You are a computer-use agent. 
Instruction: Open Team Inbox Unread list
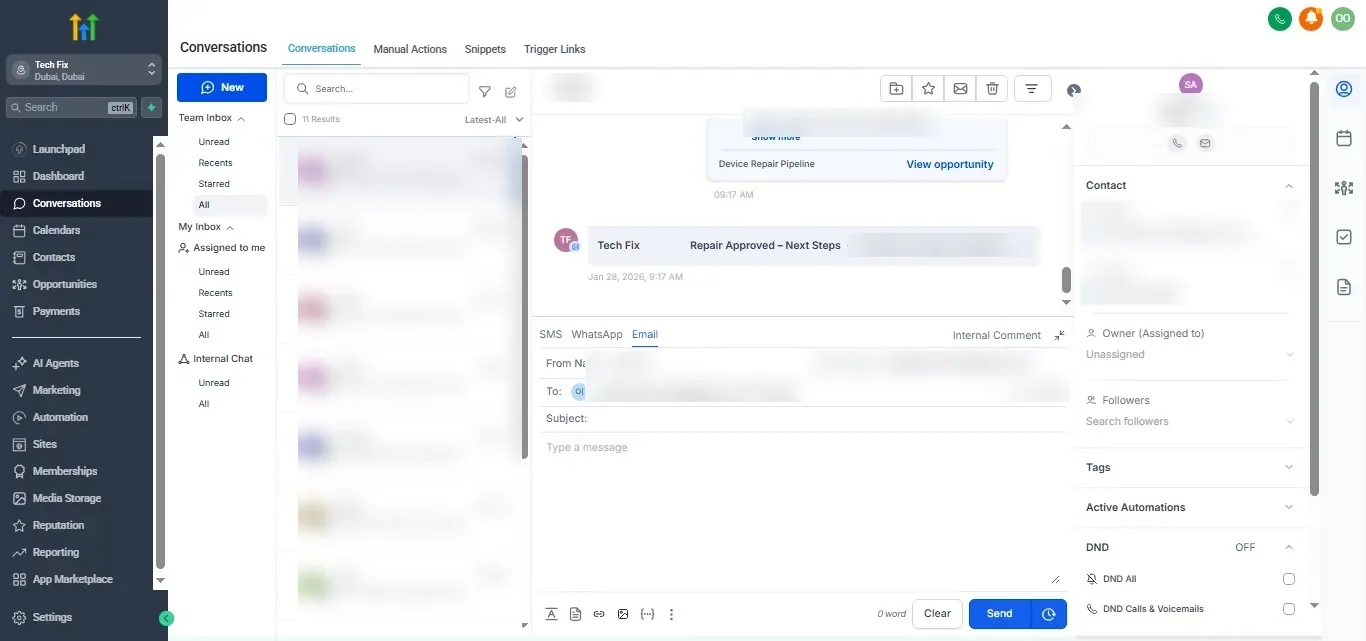point(214,142)
